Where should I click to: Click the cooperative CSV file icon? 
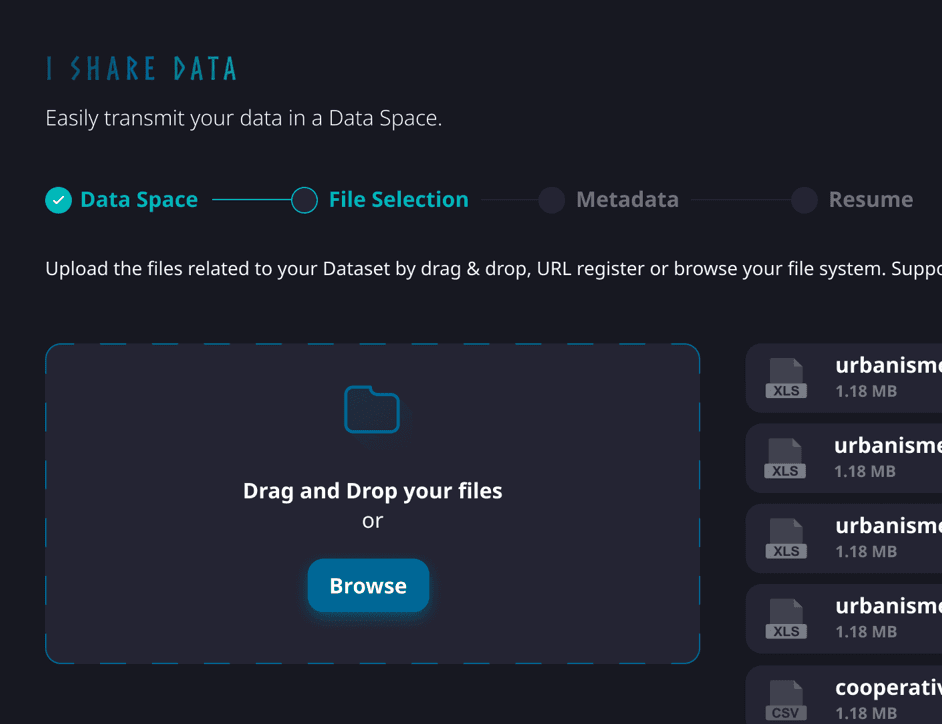coord(786,700)
